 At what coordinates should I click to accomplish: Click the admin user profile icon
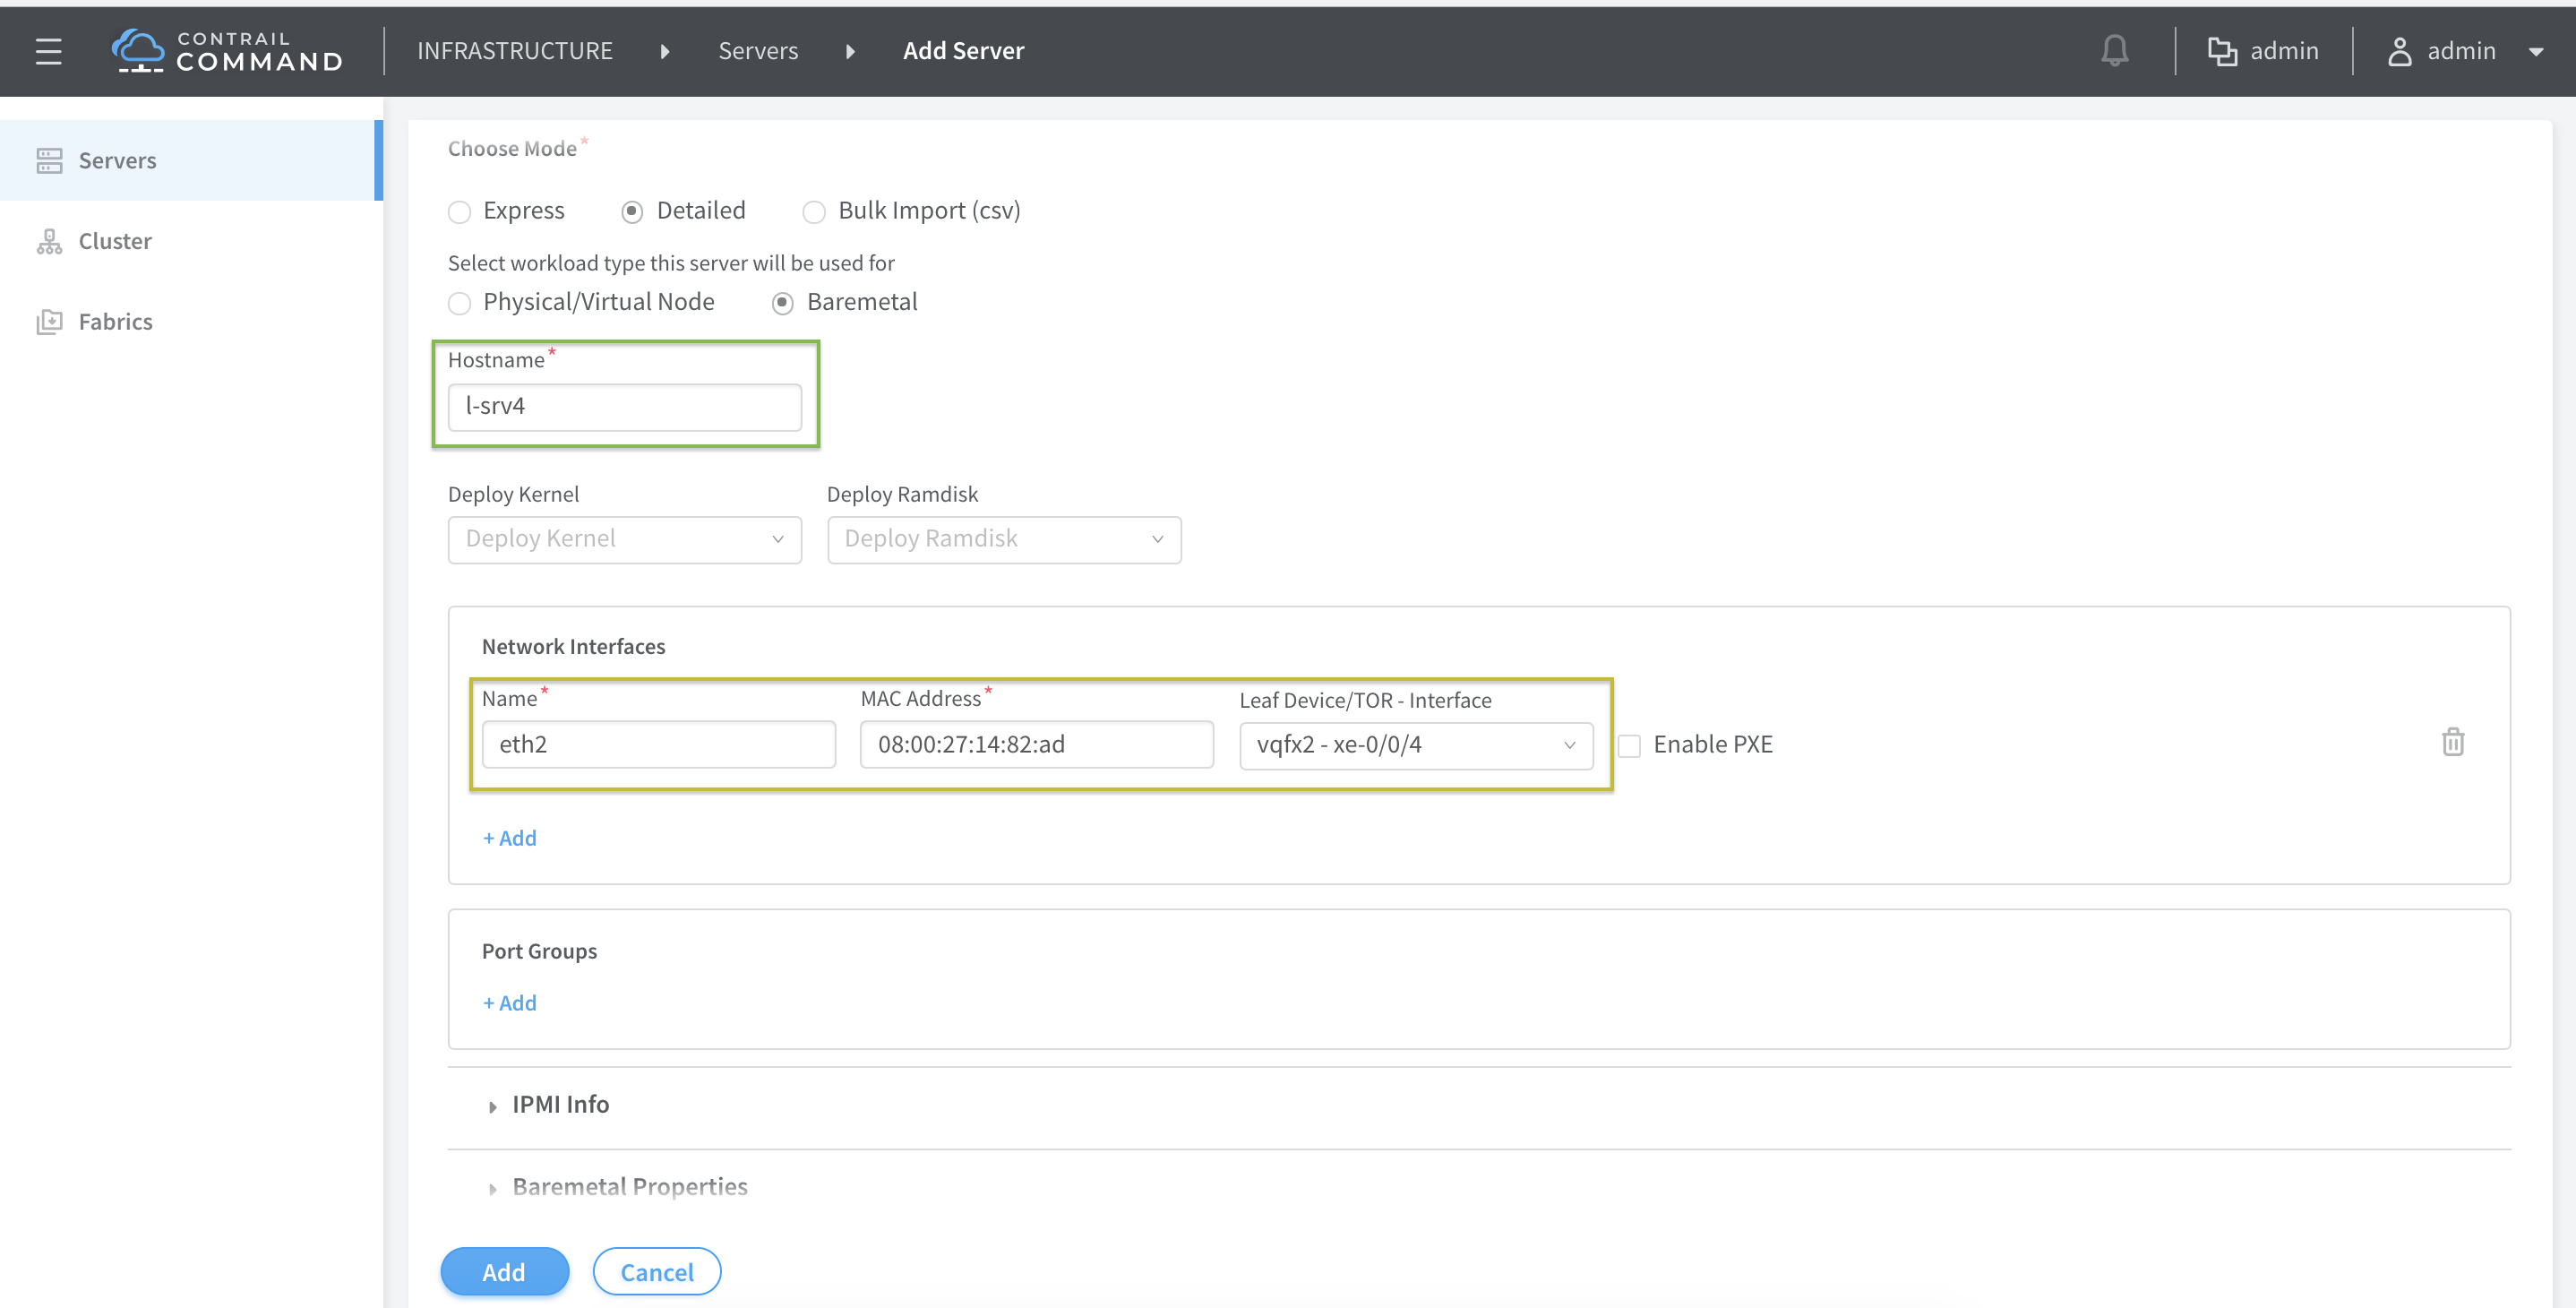pyautogui.click(x=2399, y=51)
